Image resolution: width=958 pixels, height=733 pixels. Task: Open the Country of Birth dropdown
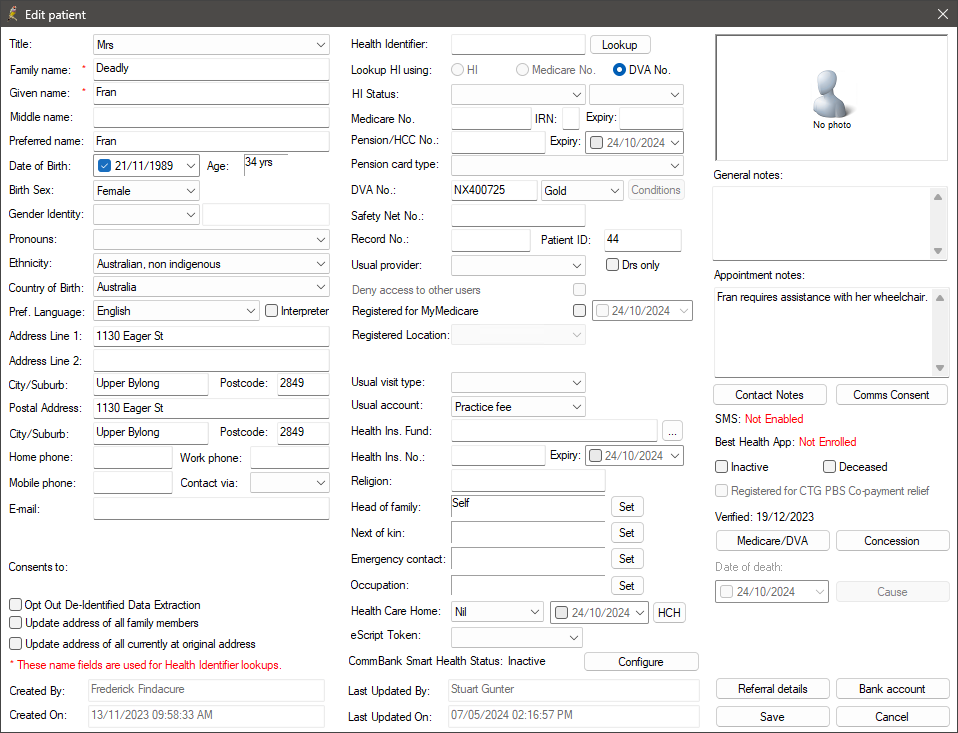click(x=211, y=287)
